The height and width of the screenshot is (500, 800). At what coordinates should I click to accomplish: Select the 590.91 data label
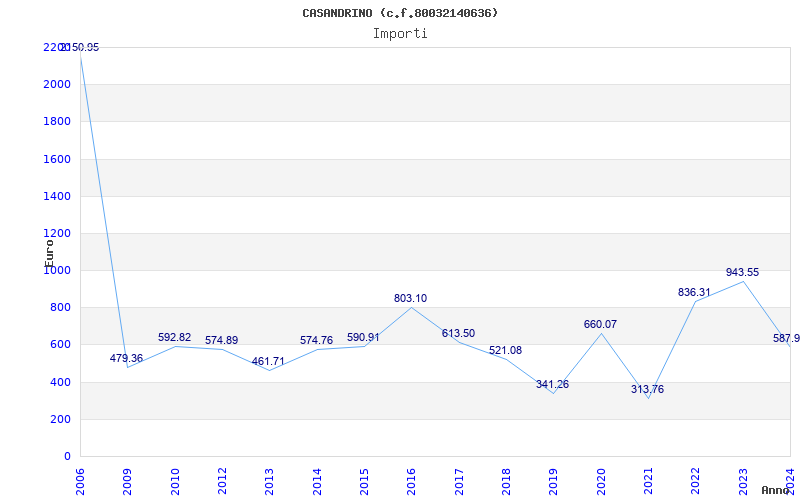[363, 337]
